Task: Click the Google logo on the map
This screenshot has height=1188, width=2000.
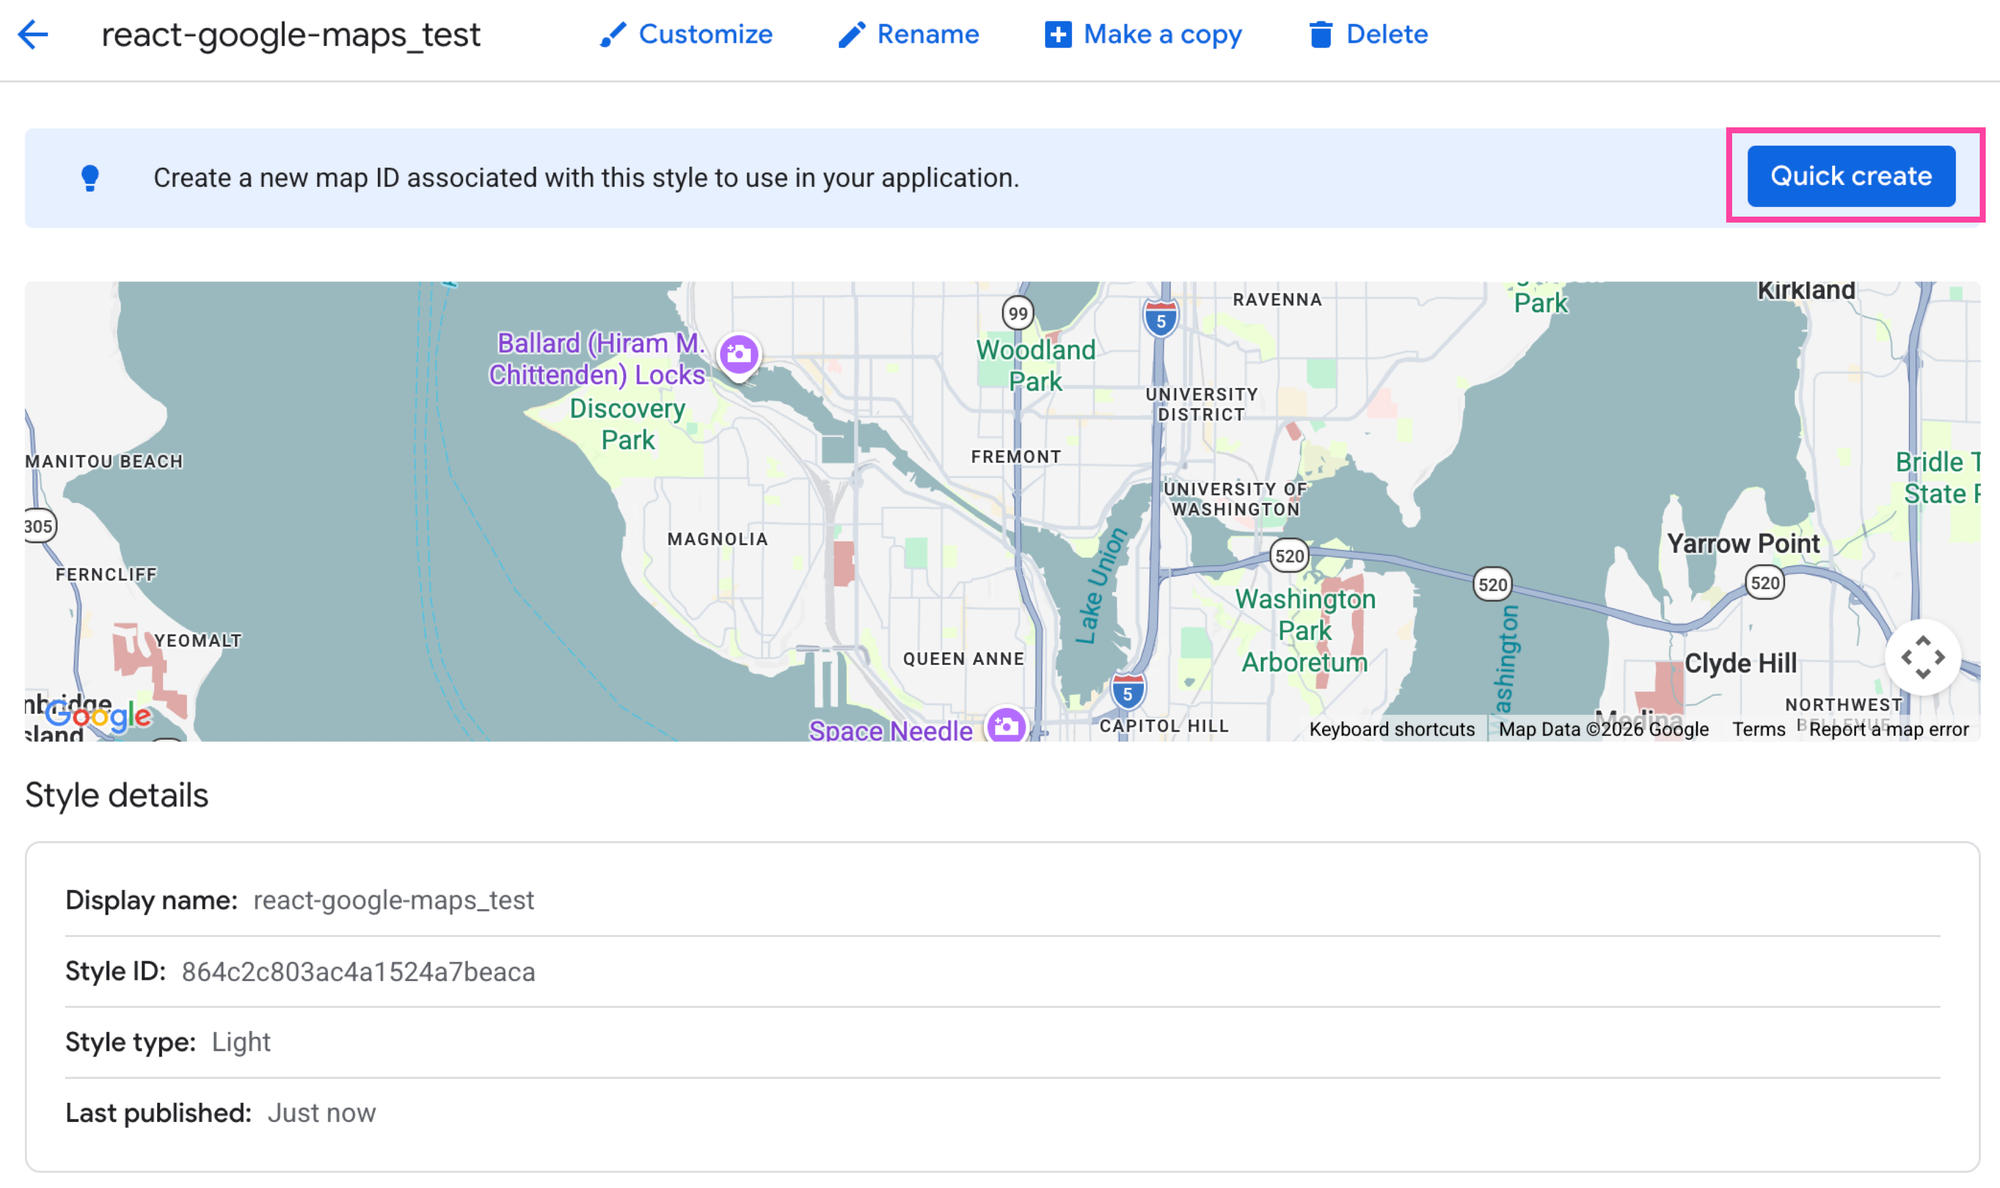Action: 97,715
